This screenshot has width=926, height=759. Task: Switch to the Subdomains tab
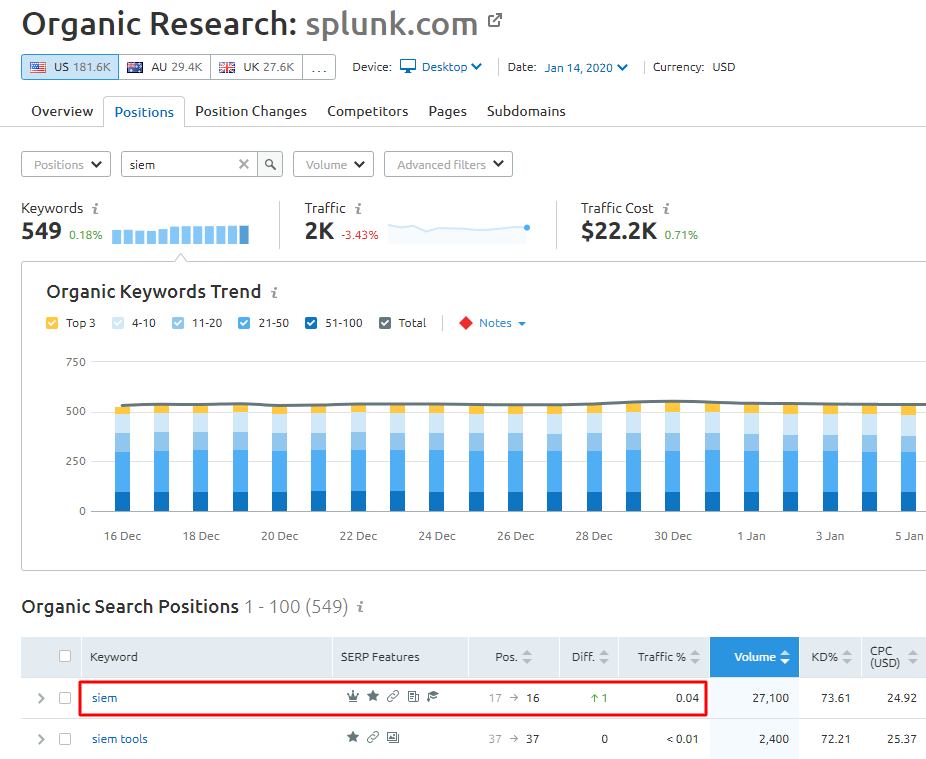tap(526, 111)
